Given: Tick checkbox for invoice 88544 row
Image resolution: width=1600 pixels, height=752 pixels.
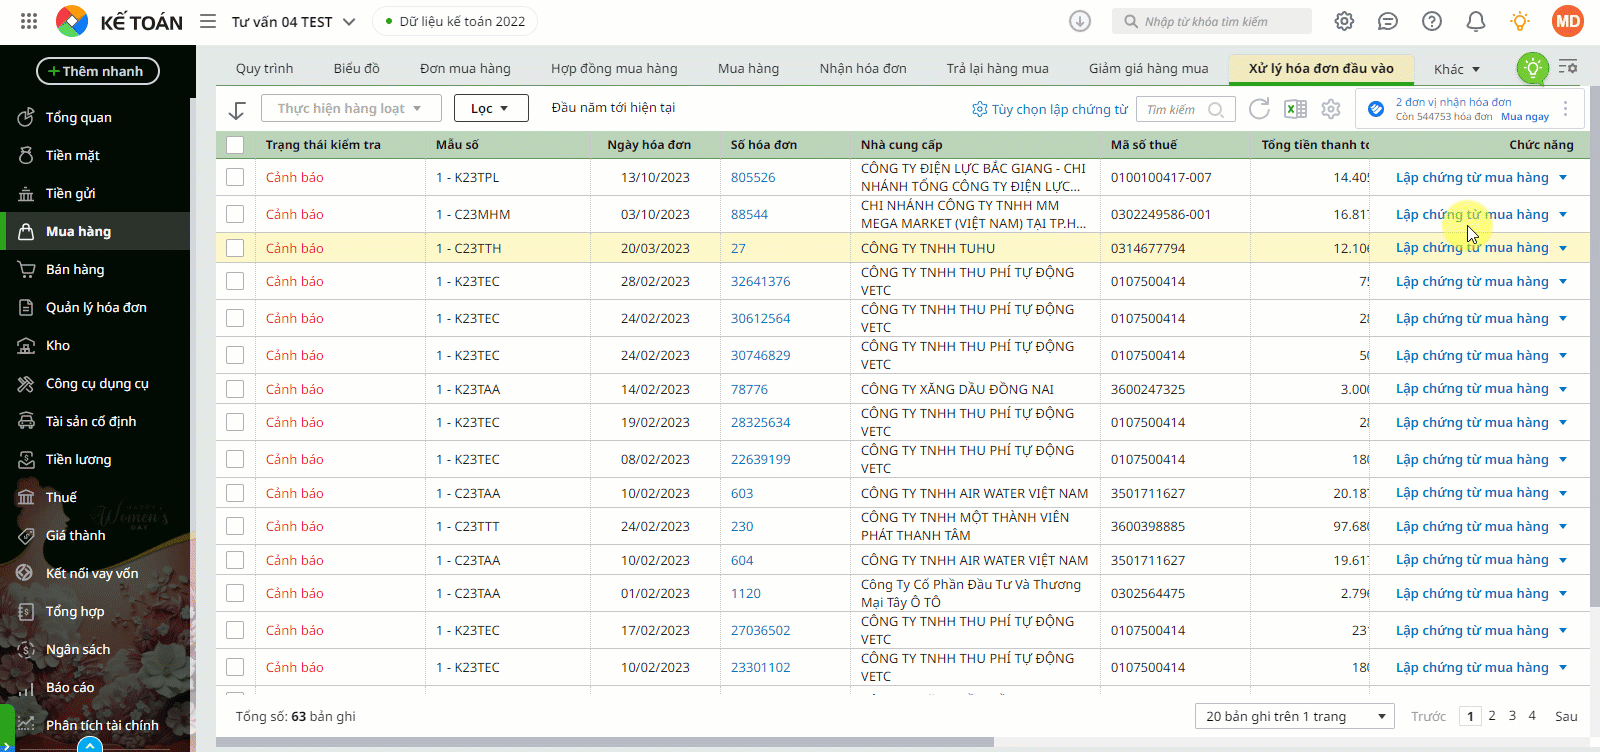Looking at the screenshot, I should (x=235, y=214).
